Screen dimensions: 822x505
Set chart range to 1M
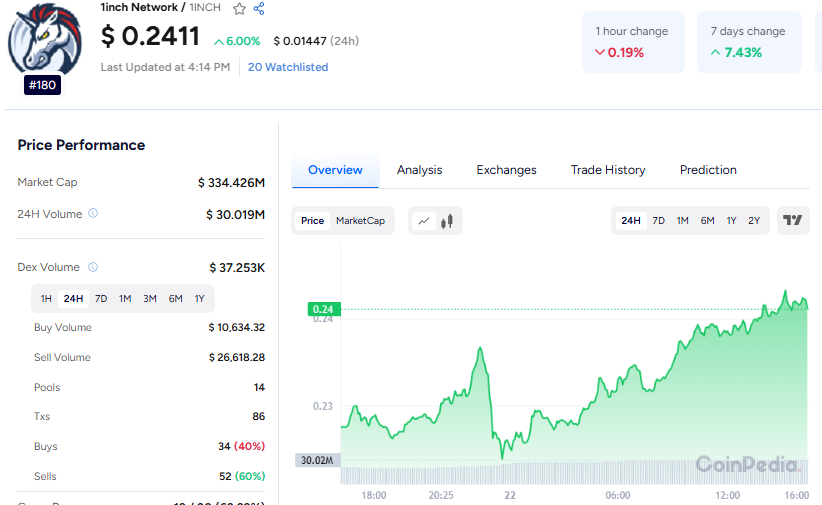pyautogui.click(x=683, y=221)
